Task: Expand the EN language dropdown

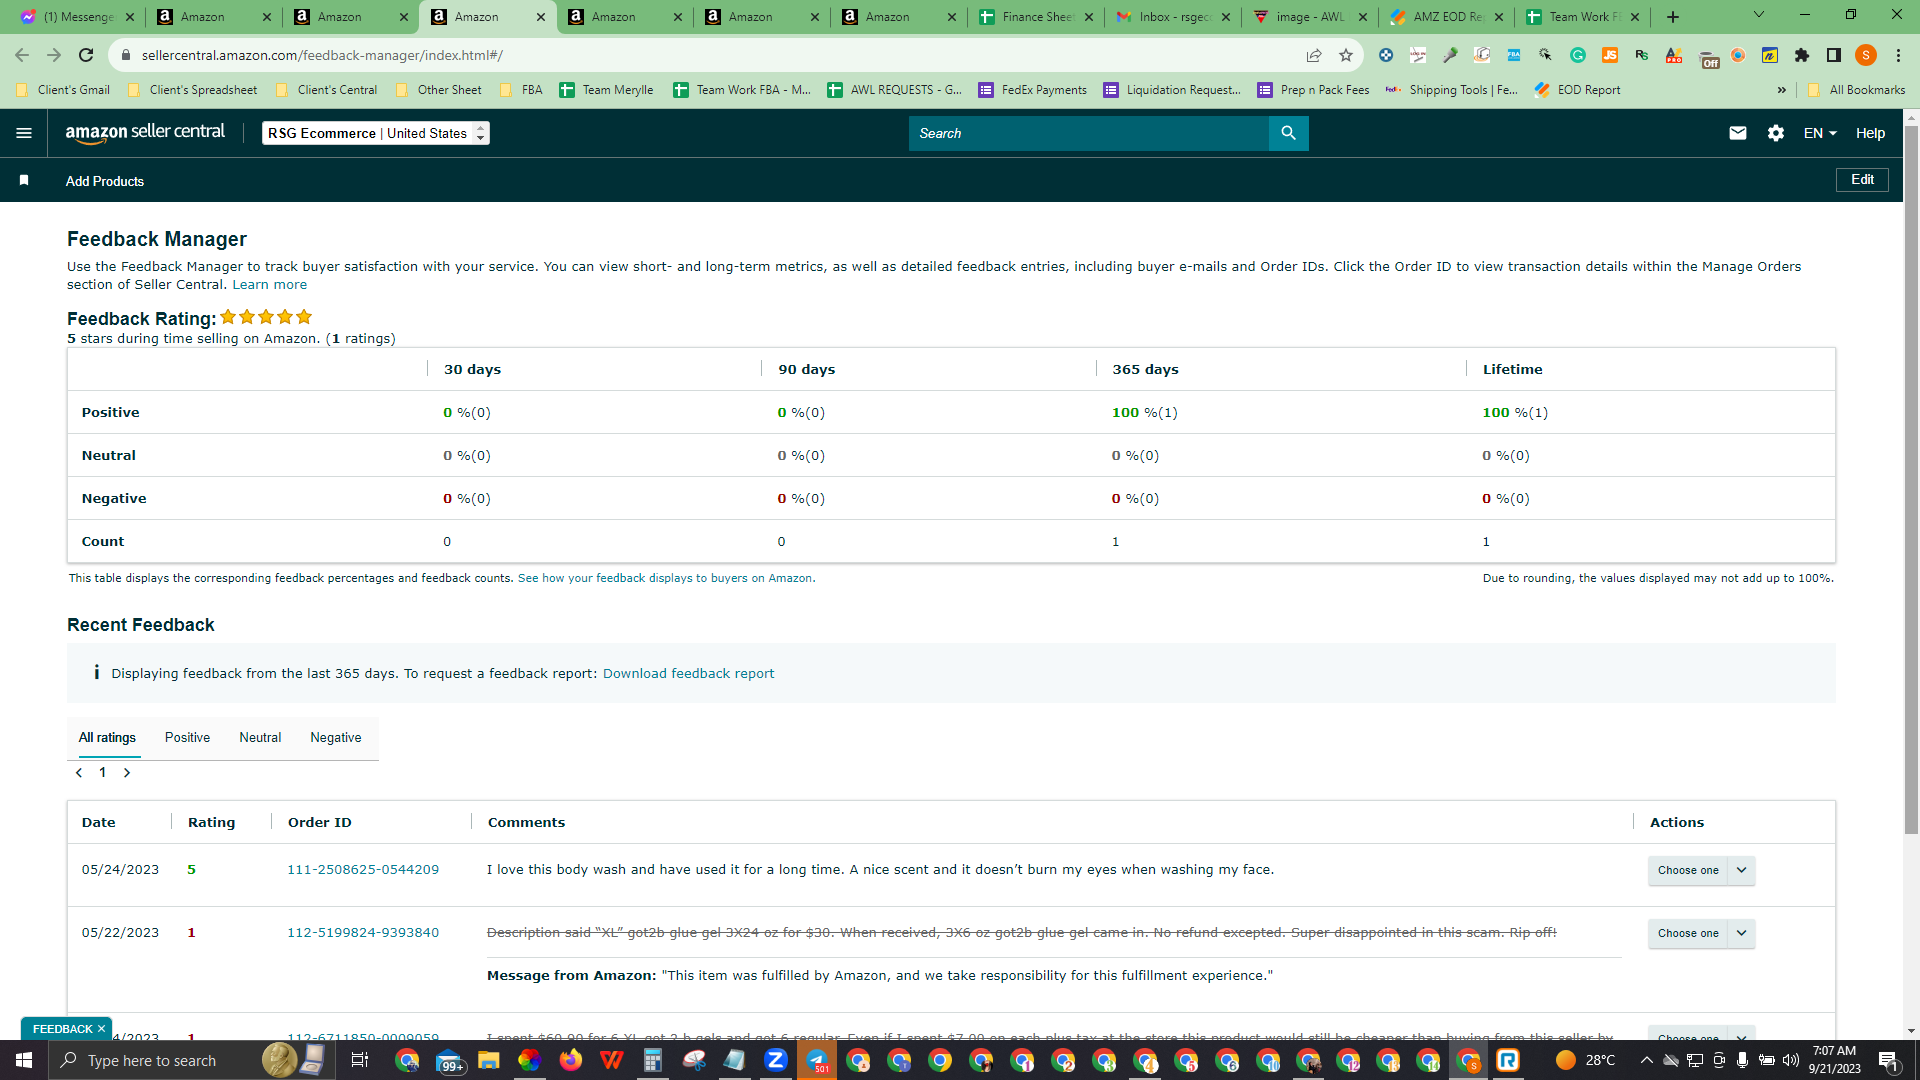Action: coord(1820,133)
